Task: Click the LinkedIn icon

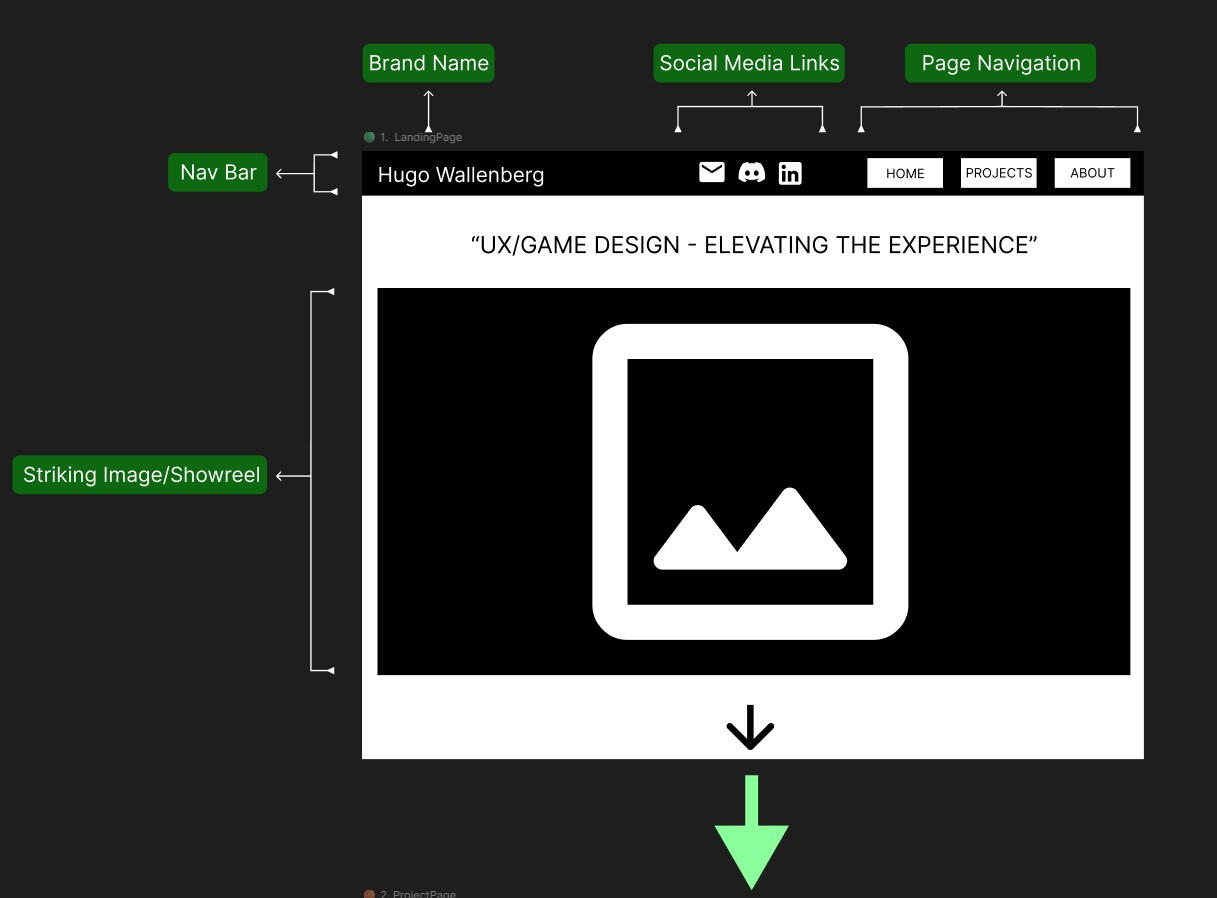Action: click(x=790, y=173)
